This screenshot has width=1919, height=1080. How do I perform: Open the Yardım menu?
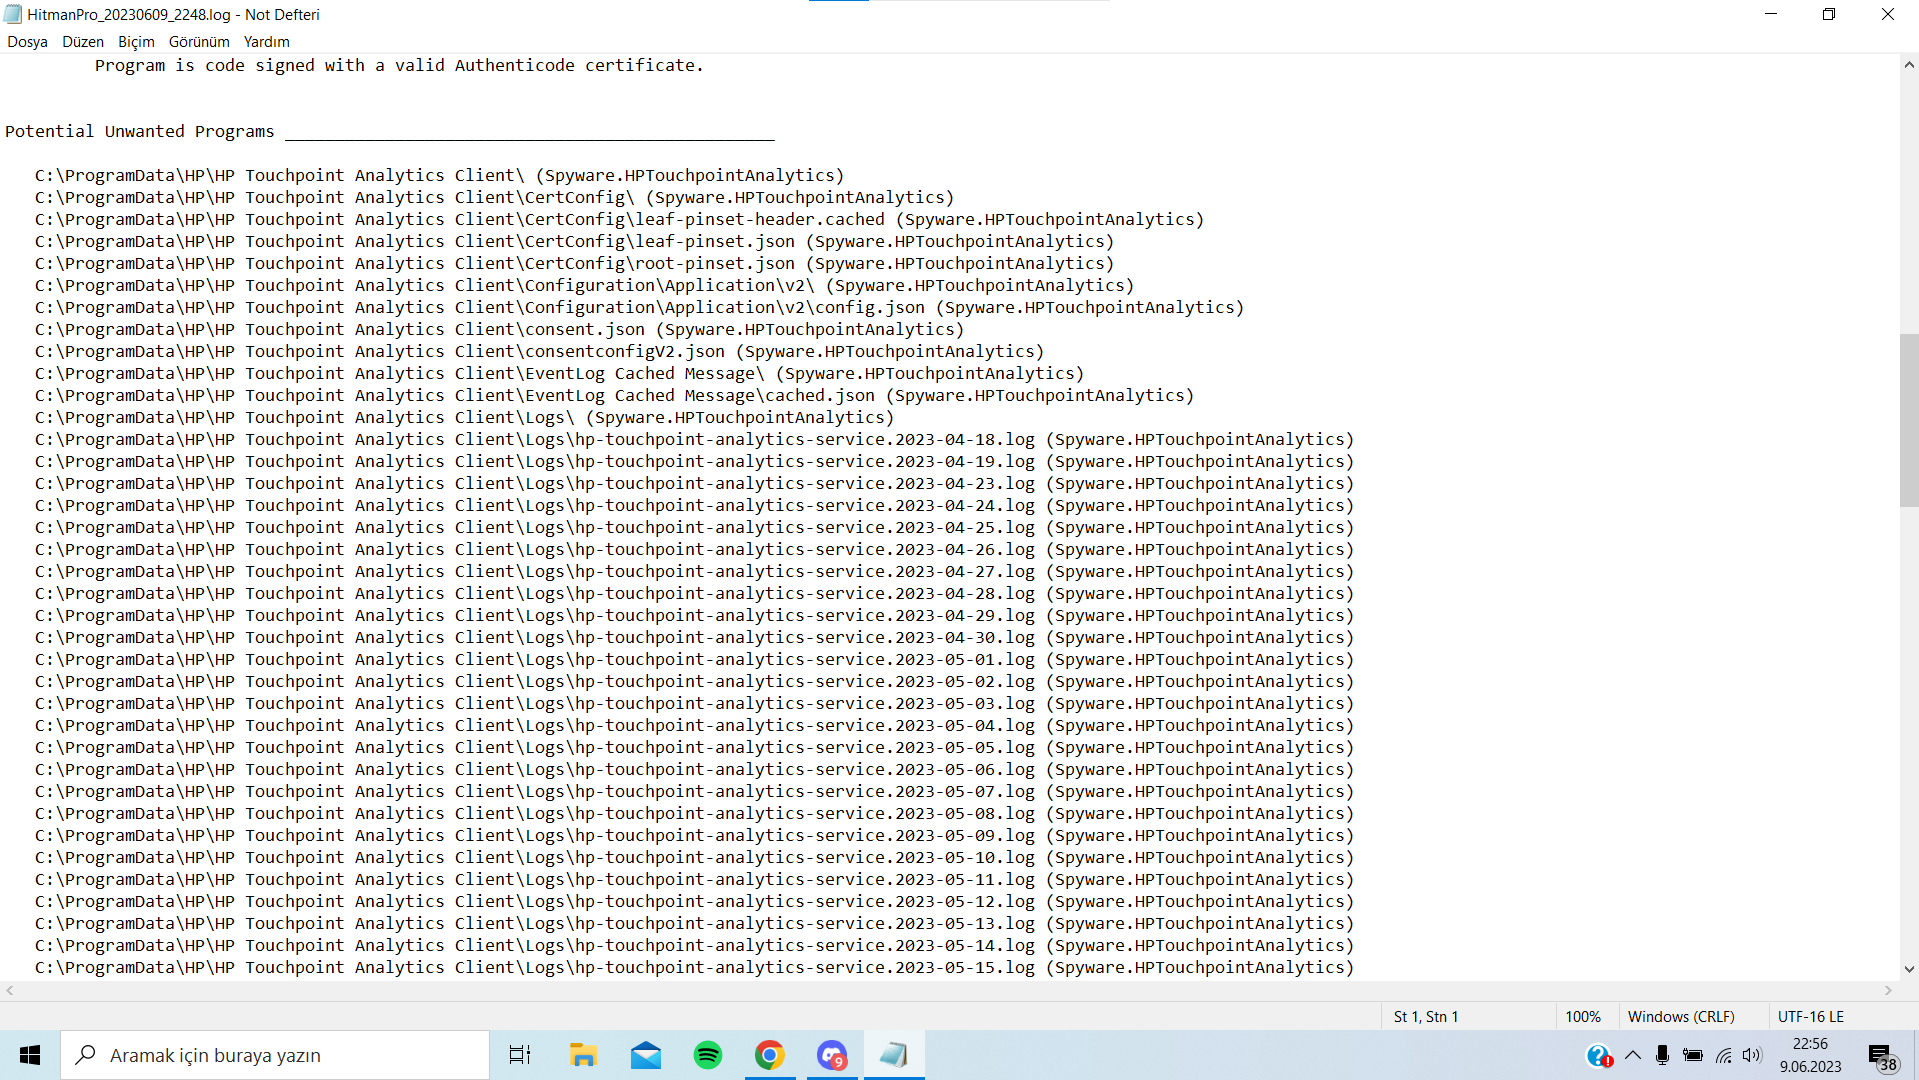266,42
